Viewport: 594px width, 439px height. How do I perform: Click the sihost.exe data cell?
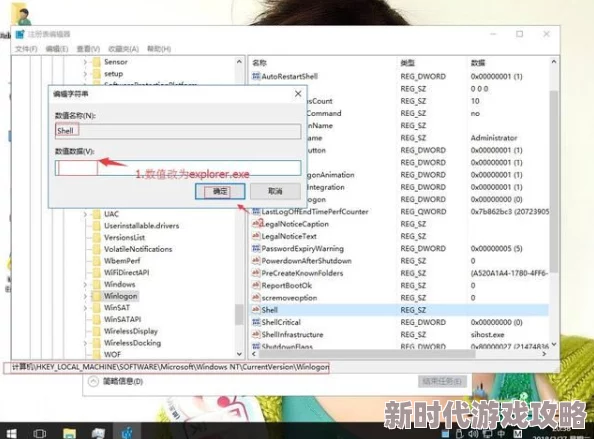click(487, 334)
